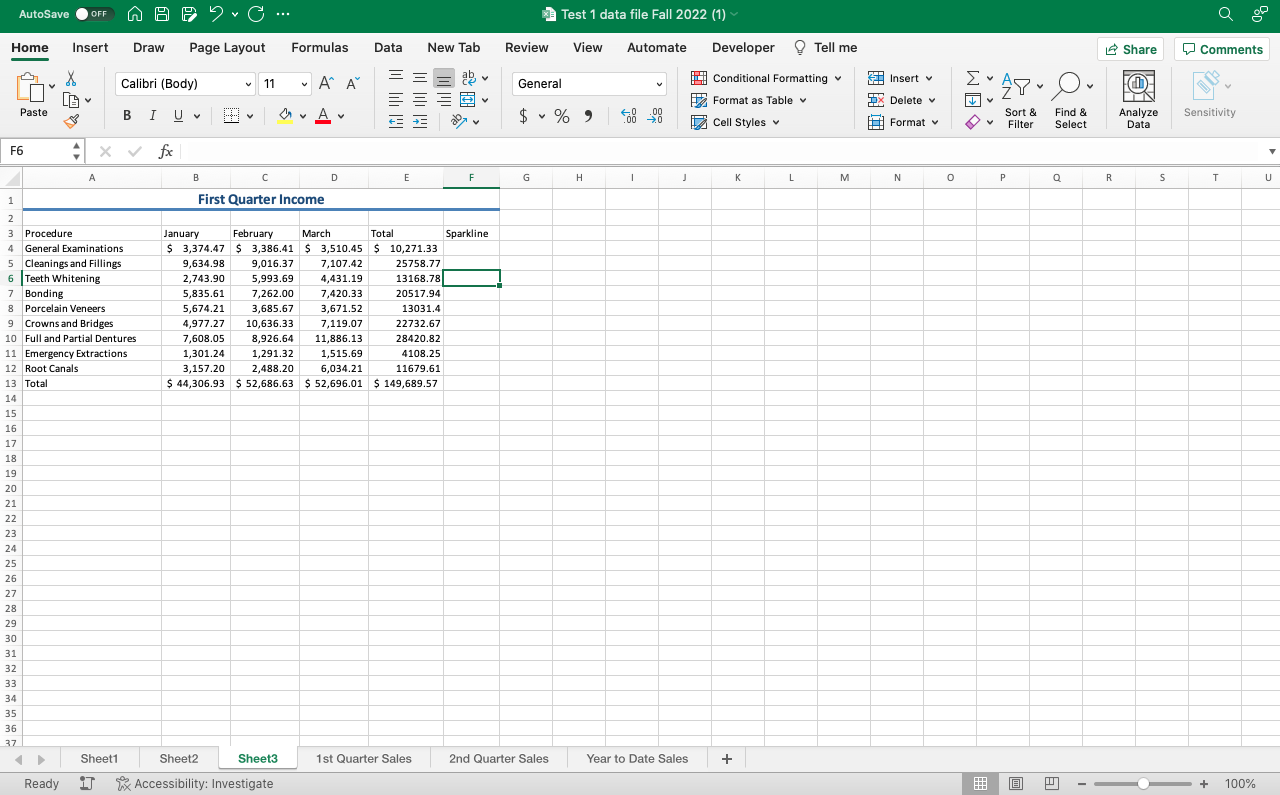Decrease font size with smaller A
Viewport: 1280px width, 795px height.
click(x=351, y=84)
